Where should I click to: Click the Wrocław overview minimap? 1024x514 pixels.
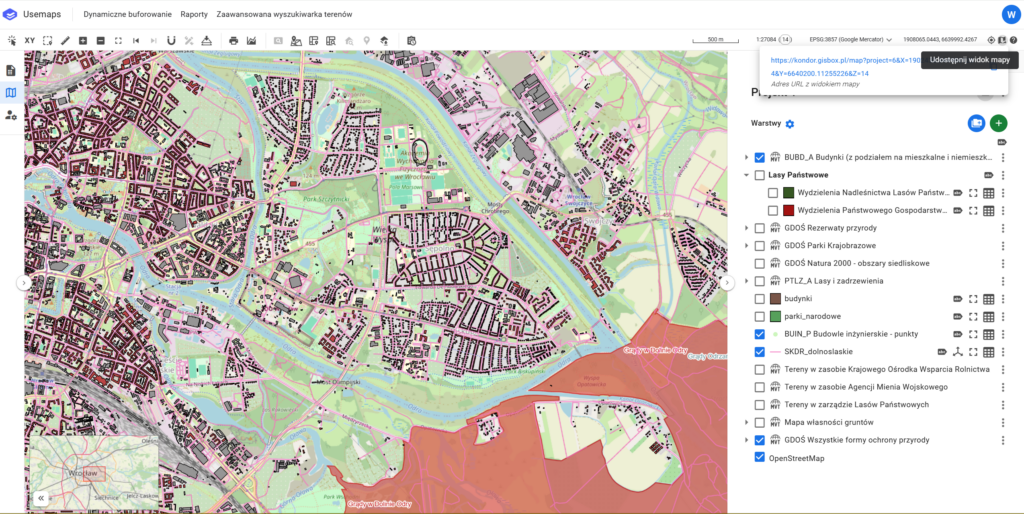(93, 473)
